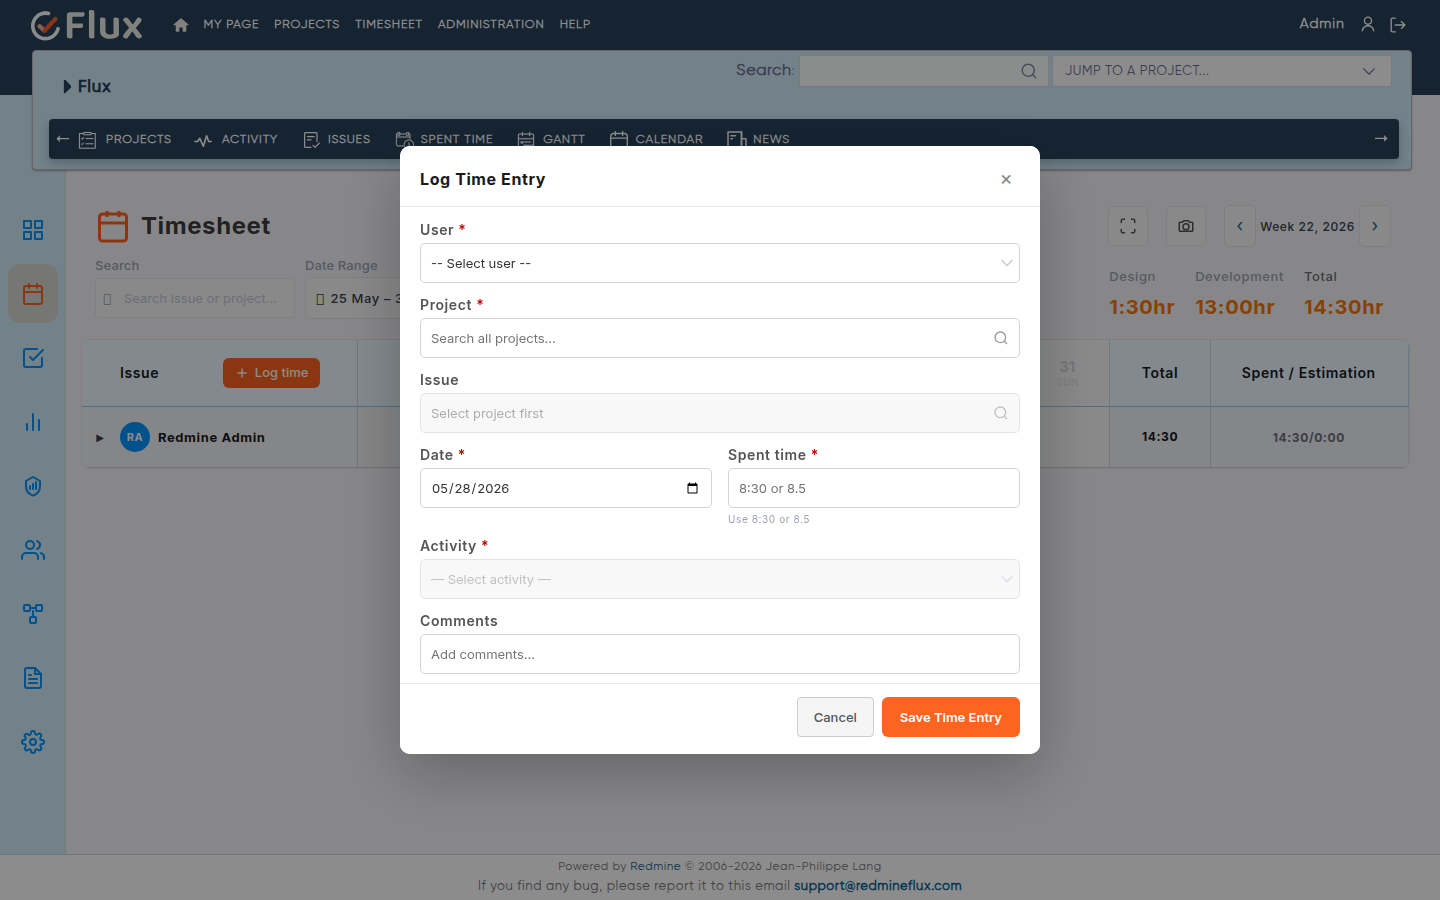Open the timesheet calendar sidebar icon

coord(33,294)
